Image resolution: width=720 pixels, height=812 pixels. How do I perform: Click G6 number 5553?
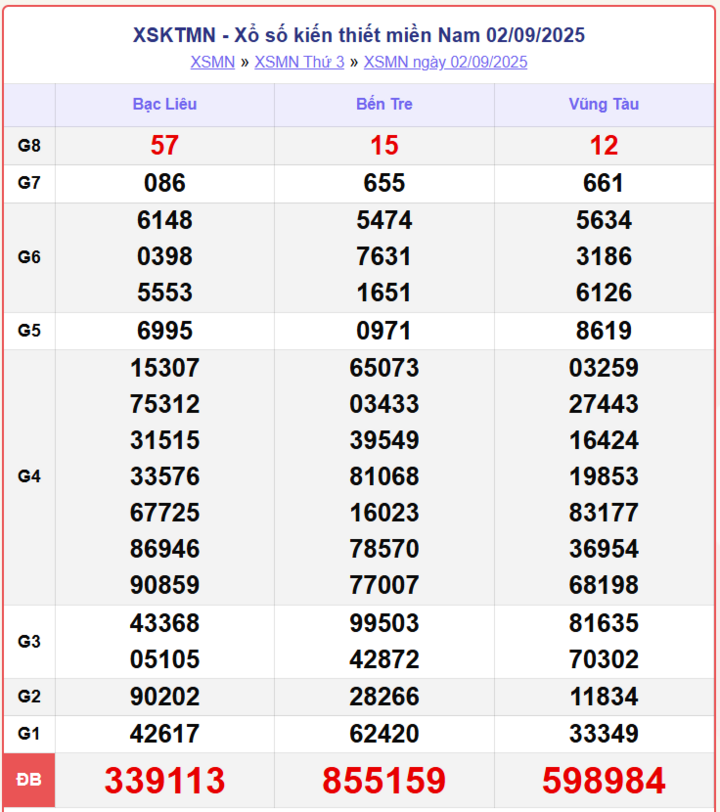pyautogui.click(x=165, y=293)
